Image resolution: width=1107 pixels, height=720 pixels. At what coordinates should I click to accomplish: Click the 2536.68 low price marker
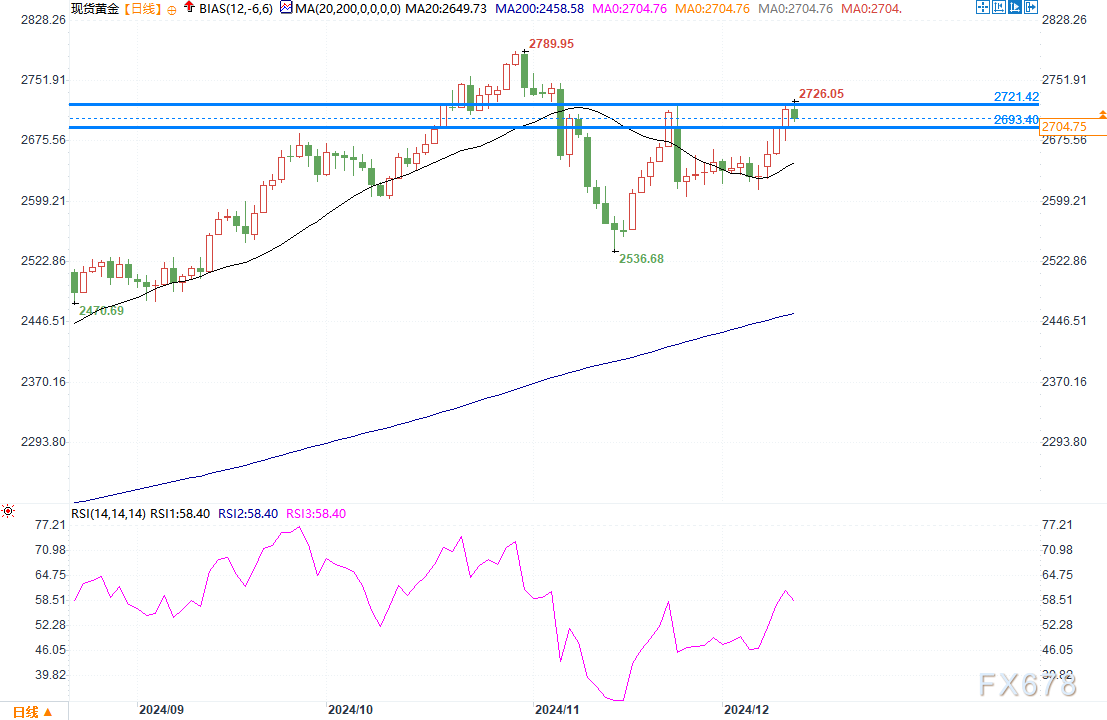[641, 258]
